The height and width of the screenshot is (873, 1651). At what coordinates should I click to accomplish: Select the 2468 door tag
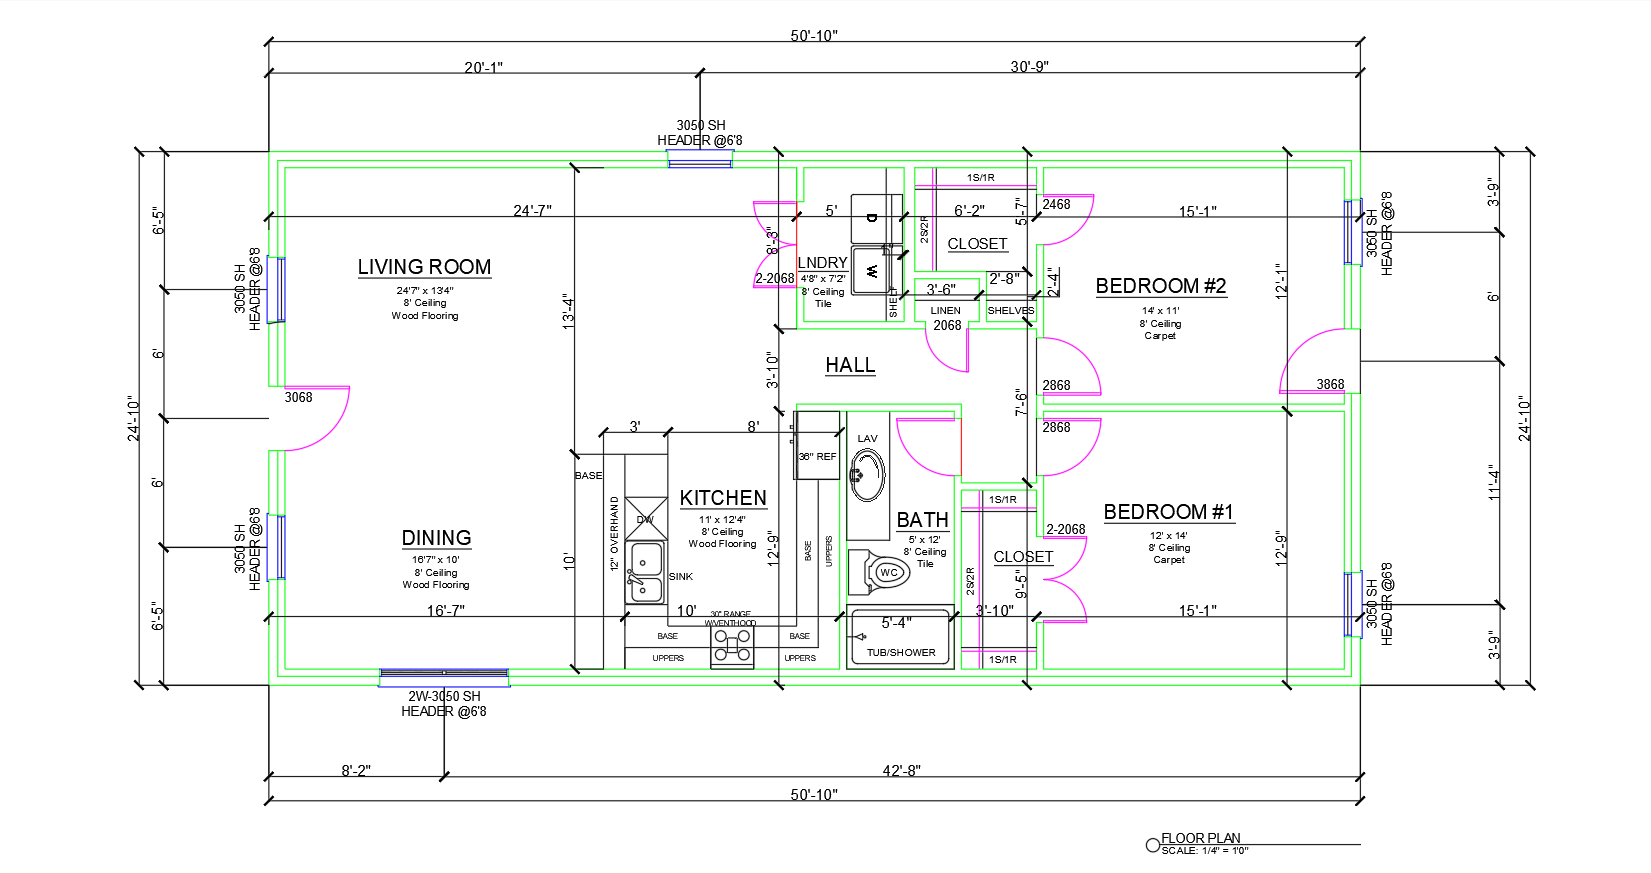[1056, 204]
